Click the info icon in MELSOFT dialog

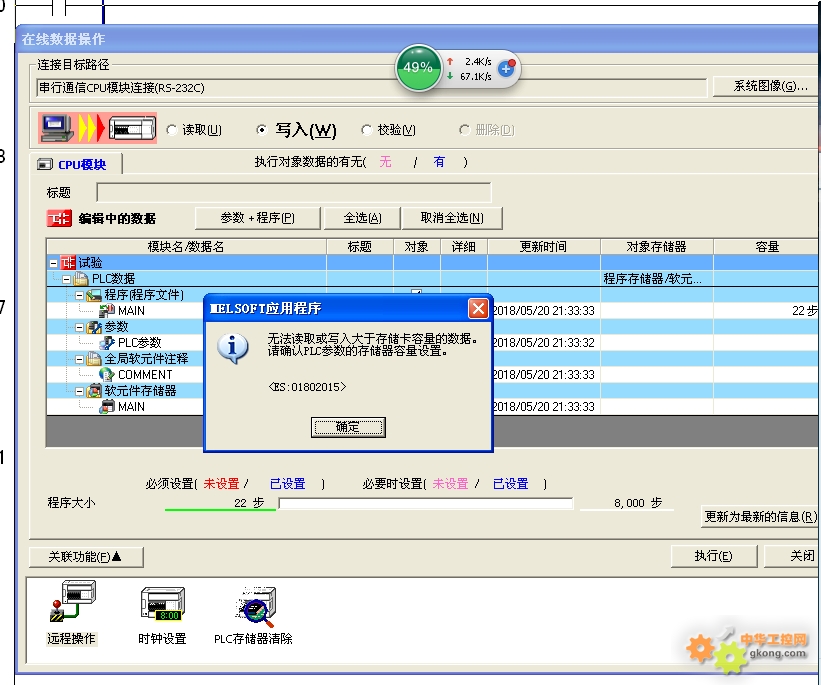point(234,346)
